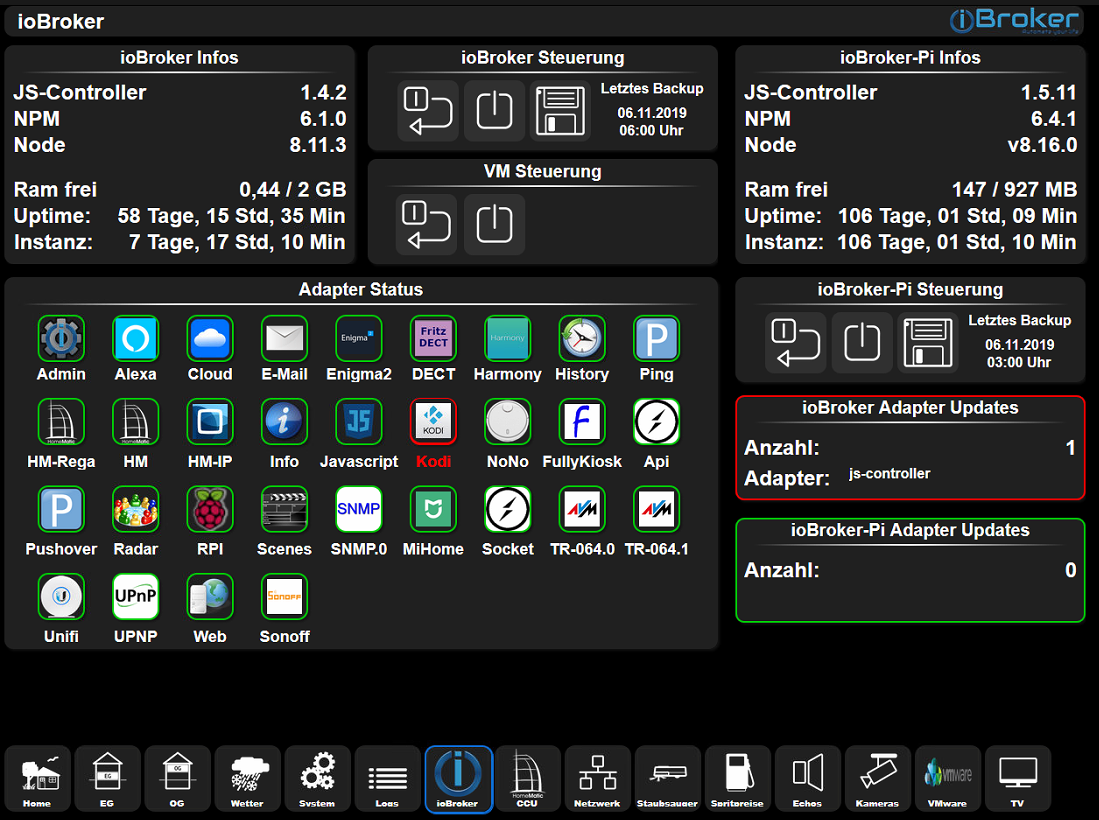Viewport: 1099px width, 820px height.
Task: Click the Unifi adapter icon
Action: (x=61, y=597)
